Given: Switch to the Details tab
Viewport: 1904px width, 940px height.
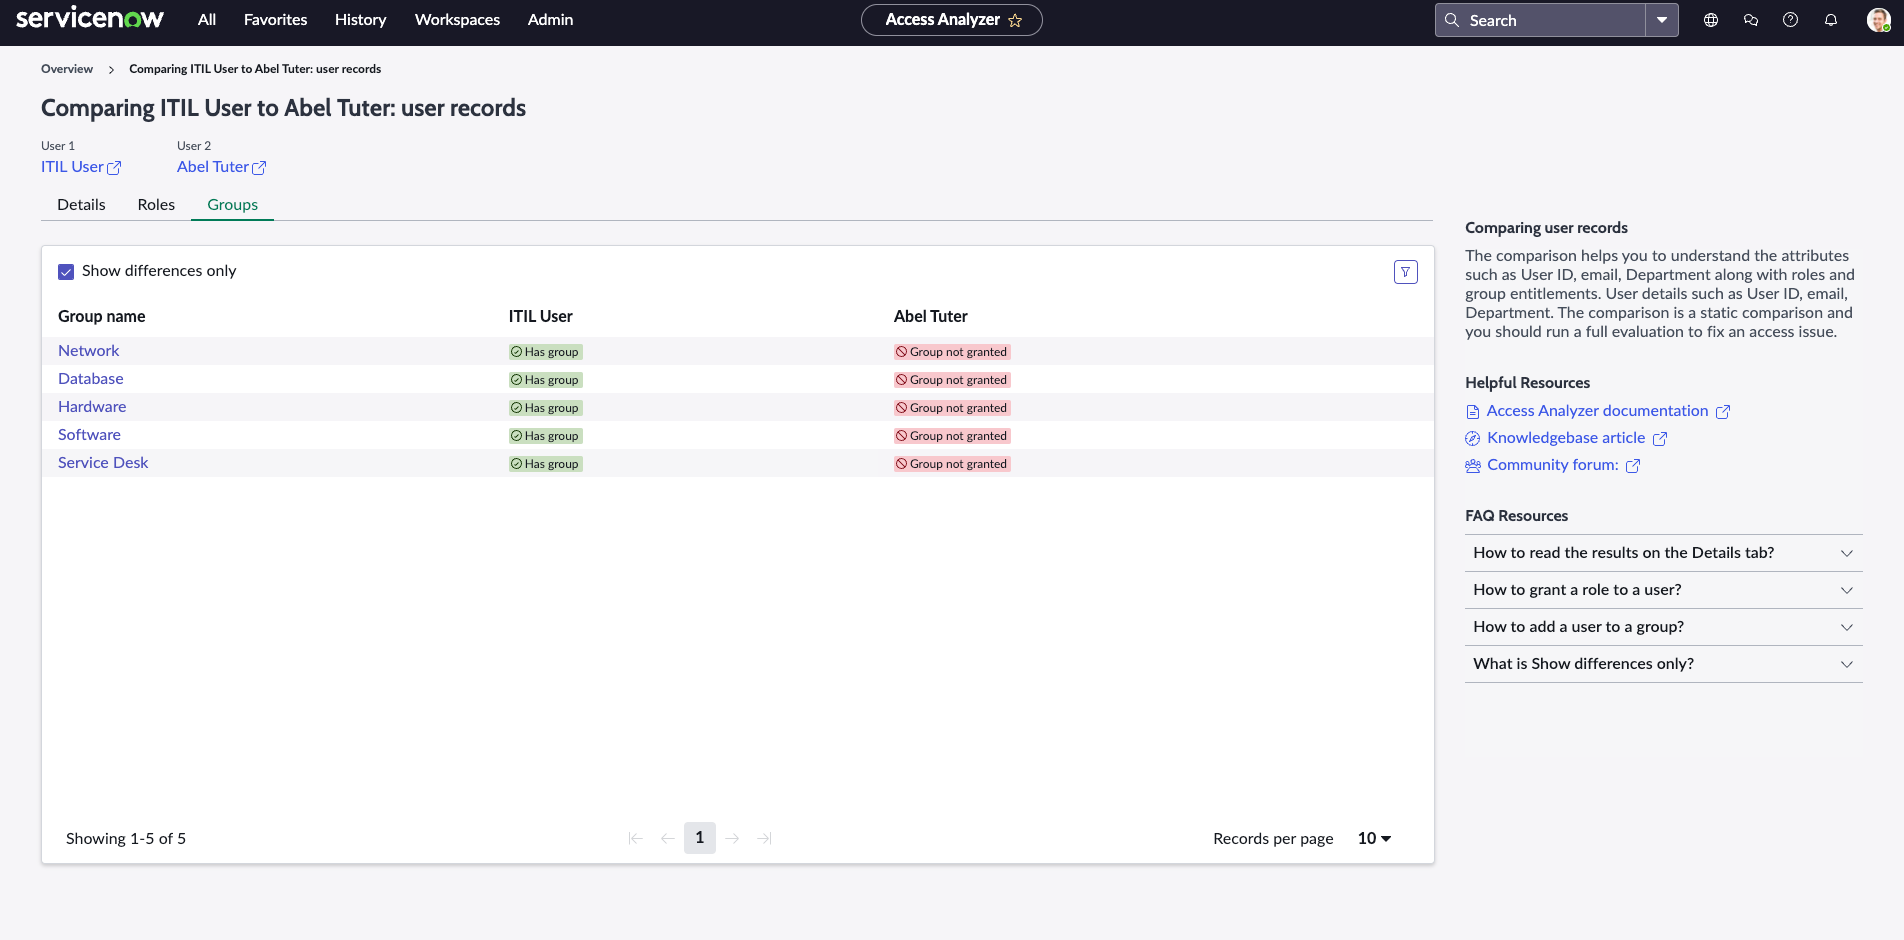Looking at the screenshot, I should [x=81, y=204].
